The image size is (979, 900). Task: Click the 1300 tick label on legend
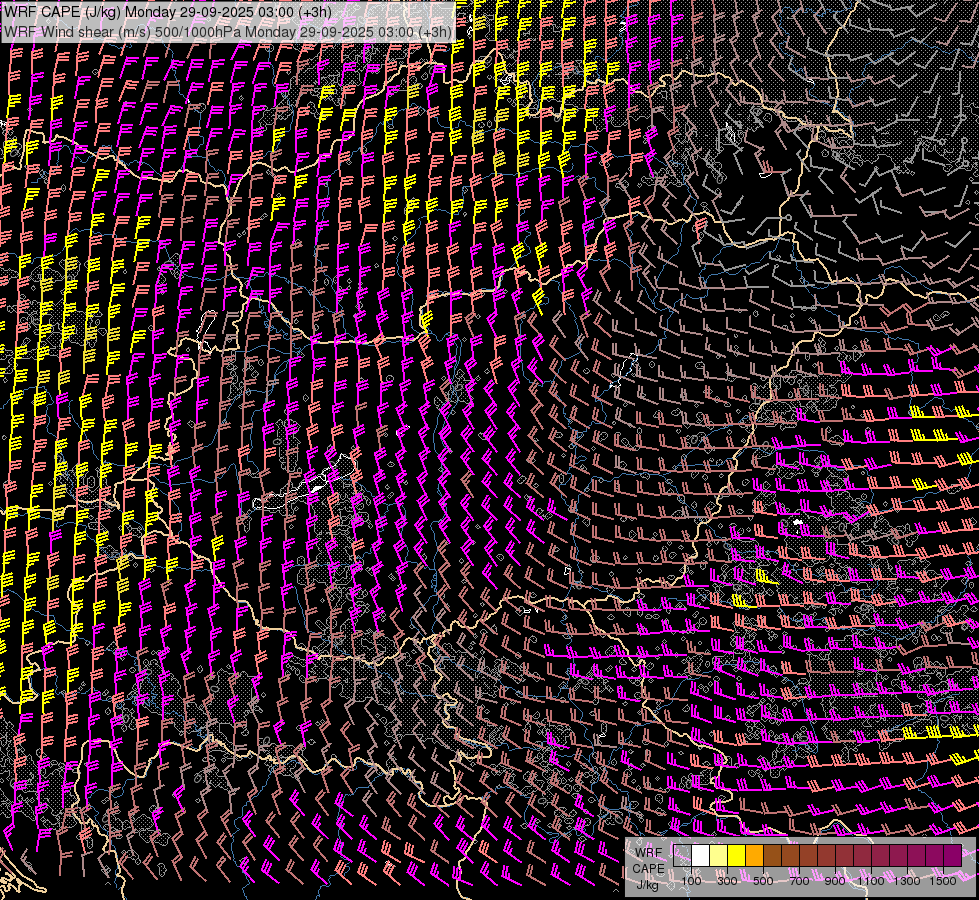click(907, 881)
